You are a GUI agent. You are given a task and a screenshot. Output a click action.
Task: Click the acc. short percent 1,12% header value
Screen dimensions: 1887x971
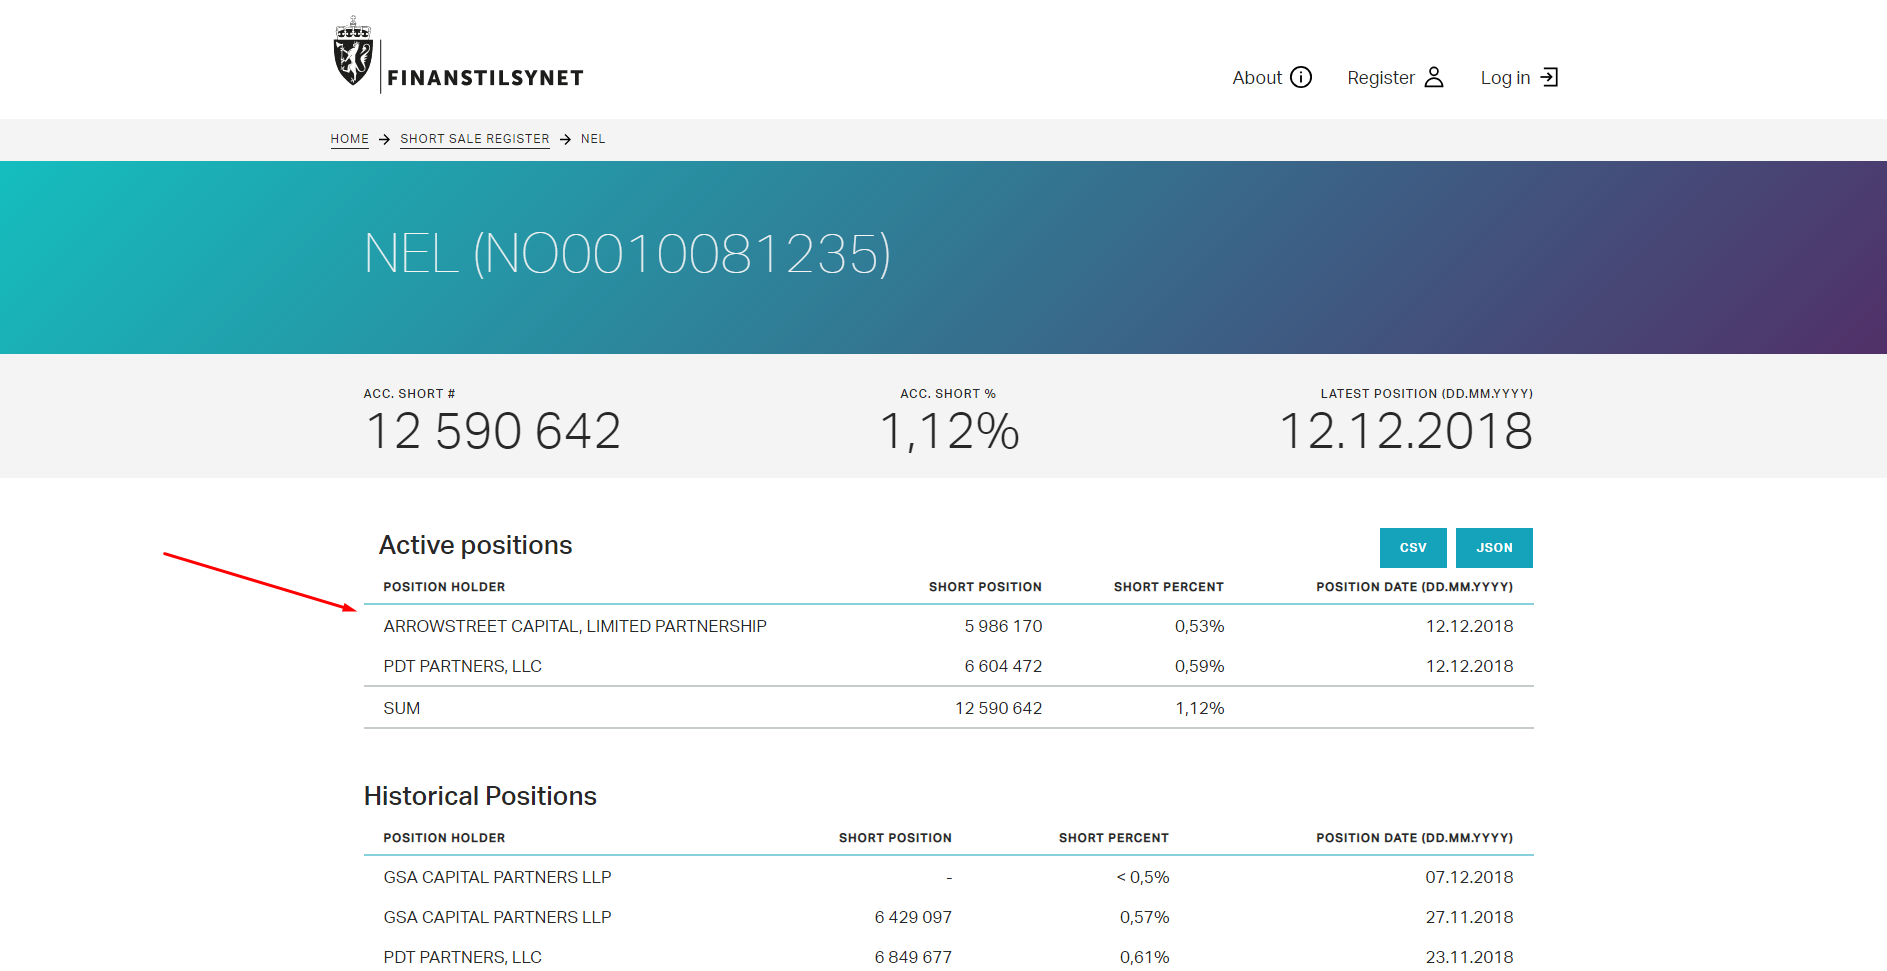(x=949, y=431)
